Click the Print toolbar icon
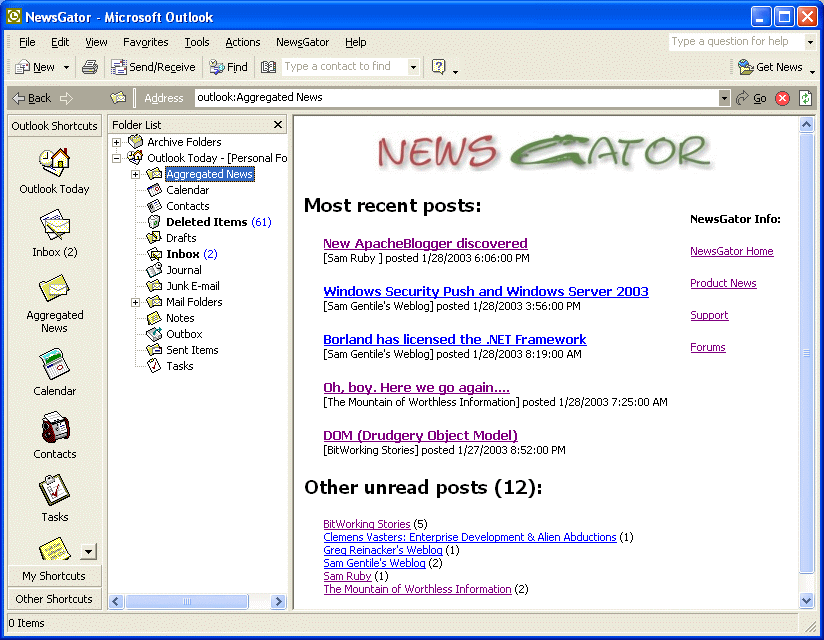824x640 pixels. click(90, 67)
